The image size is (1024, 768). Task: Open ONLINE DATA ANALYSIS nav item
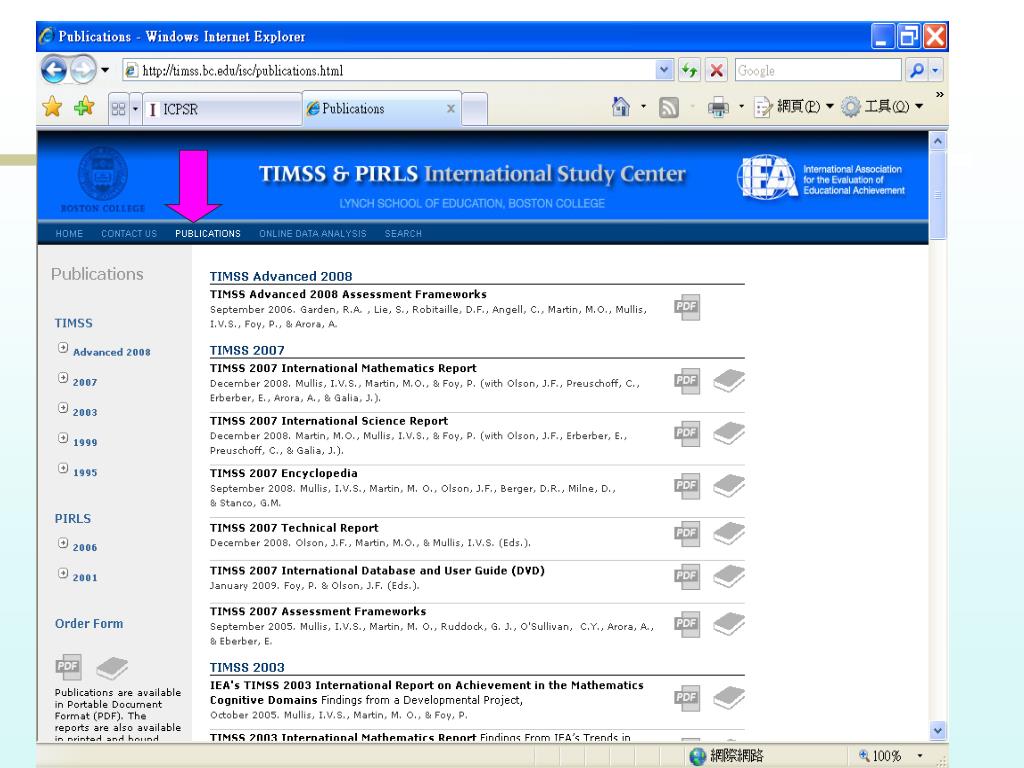click(x=312, y=233)
